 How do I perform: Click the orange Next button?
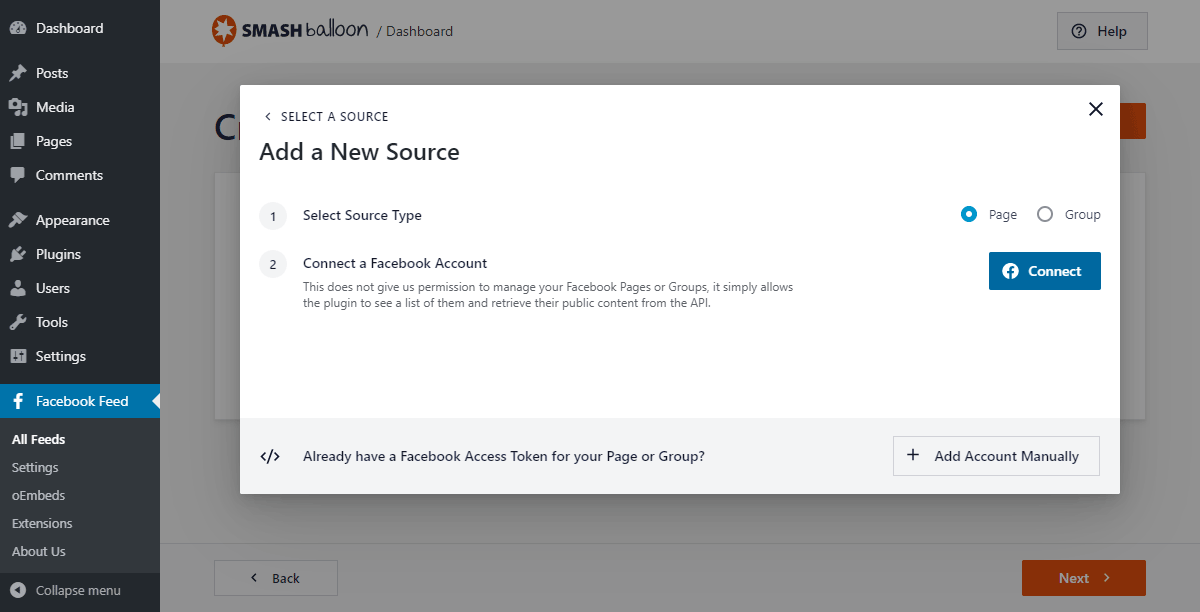click(x=1083, y=578)
